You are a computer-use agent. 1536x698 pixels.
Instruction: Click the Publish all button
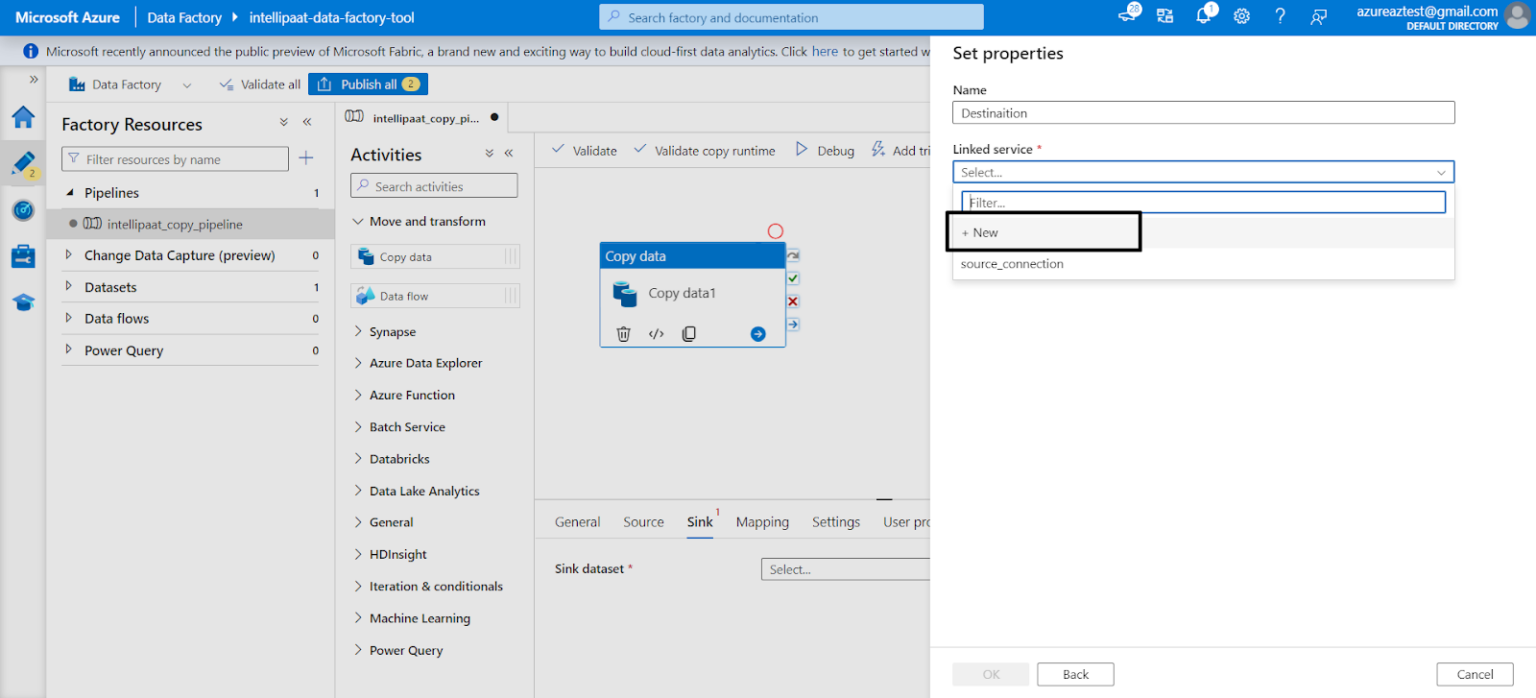click(x=368, y=84)
